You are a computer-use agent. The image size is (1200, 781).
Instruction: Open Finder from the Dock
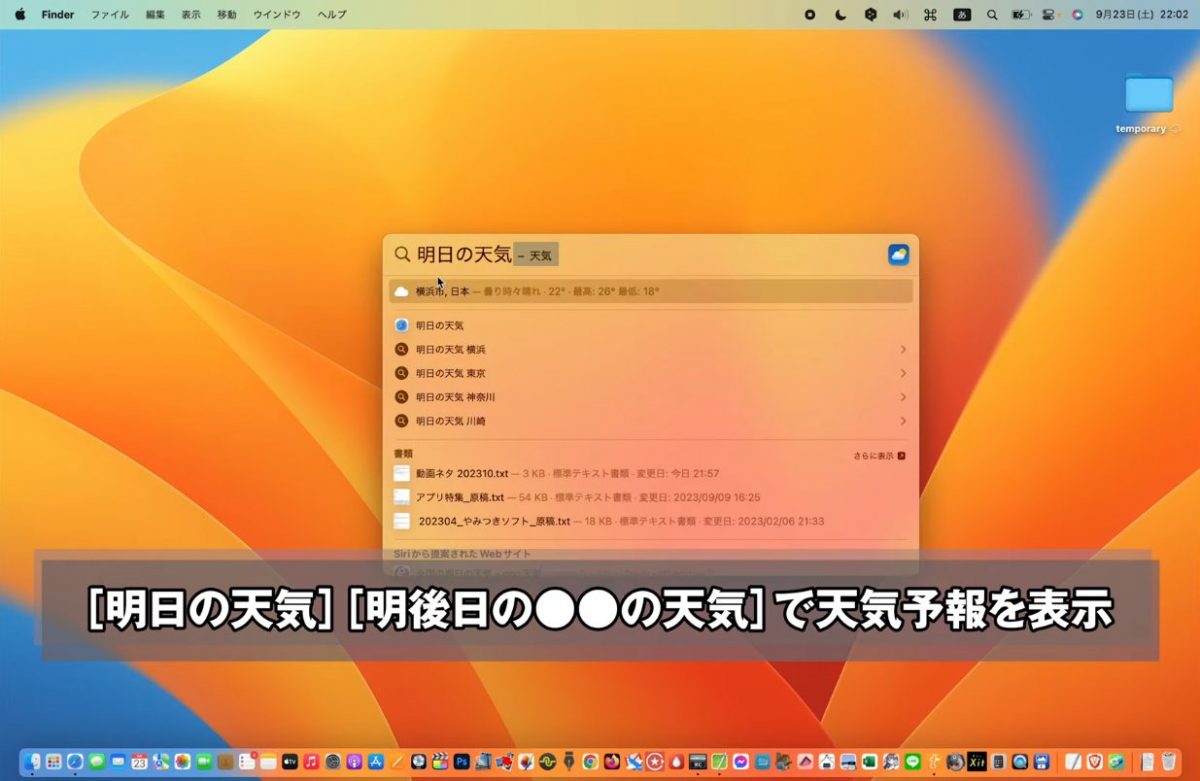click(x=32, y=762)
